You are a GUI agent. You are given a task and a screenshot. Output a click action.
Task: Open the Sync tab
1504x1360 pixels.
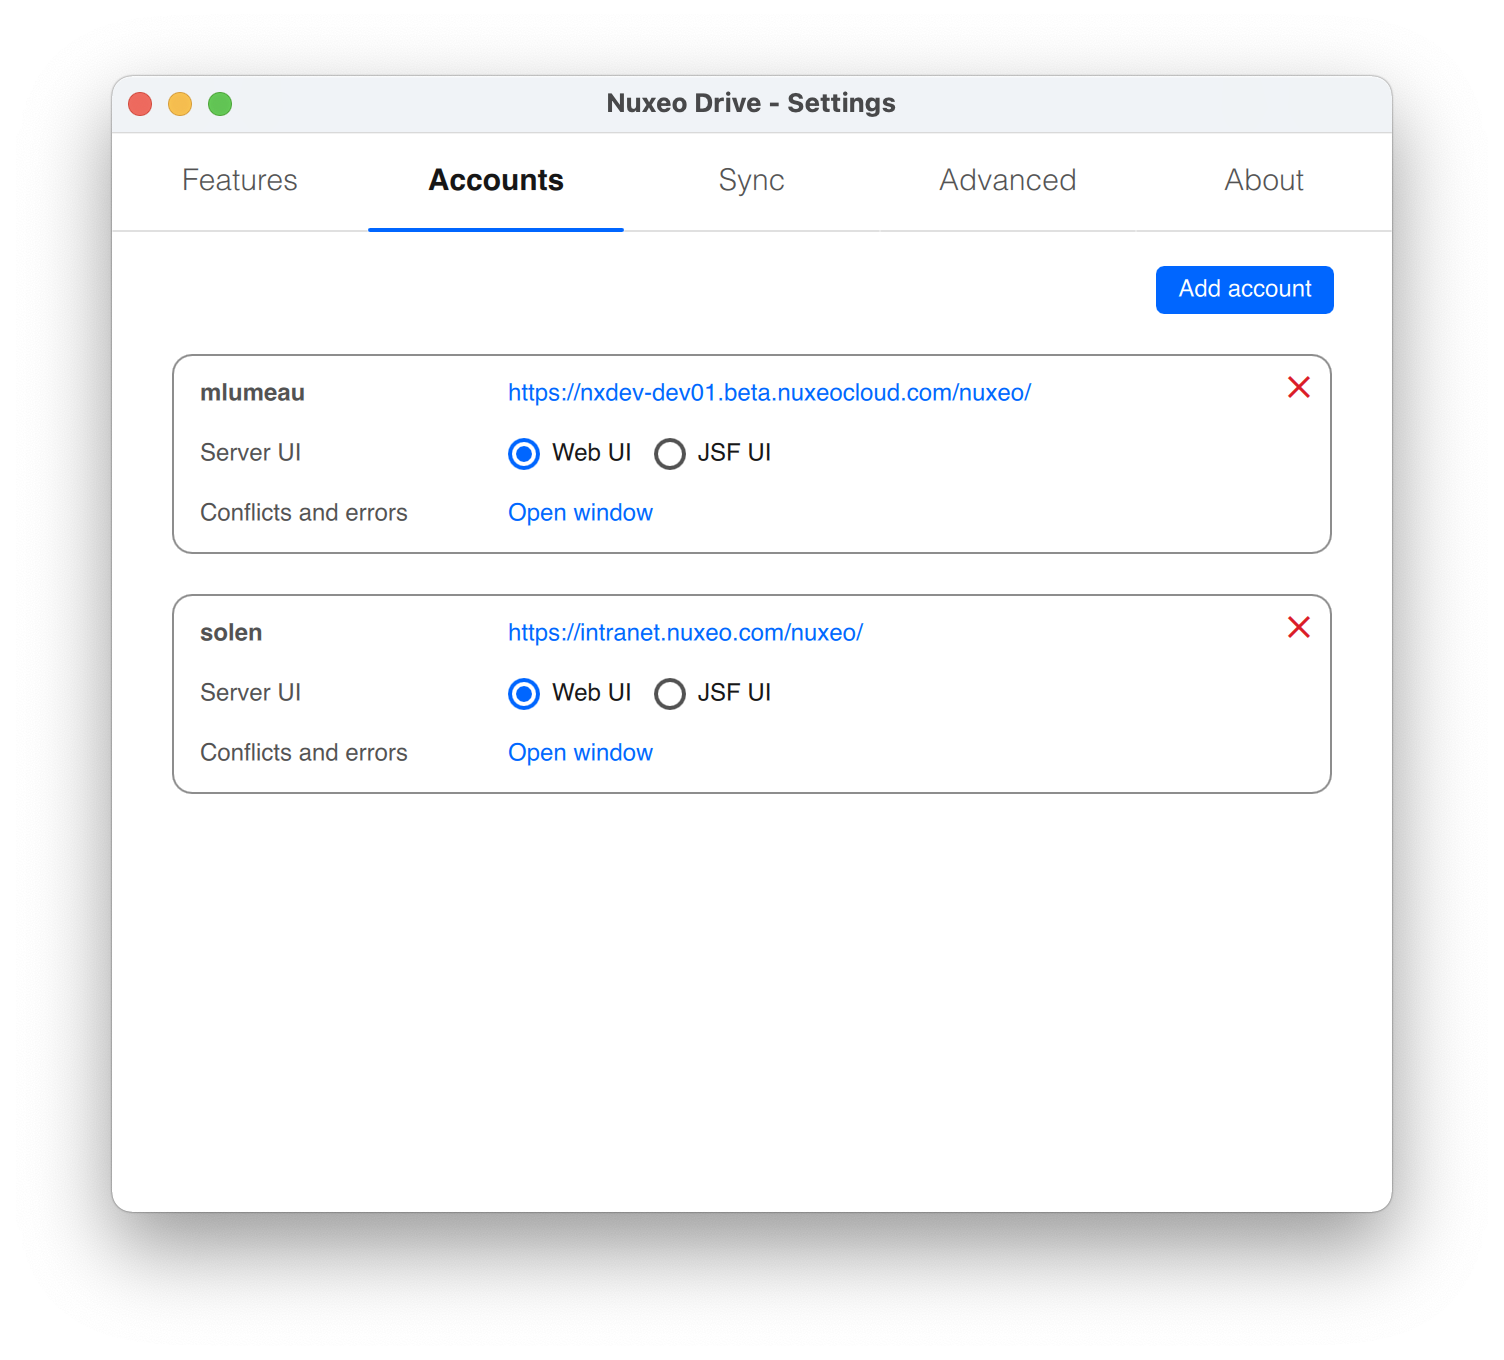pos(752,181)
